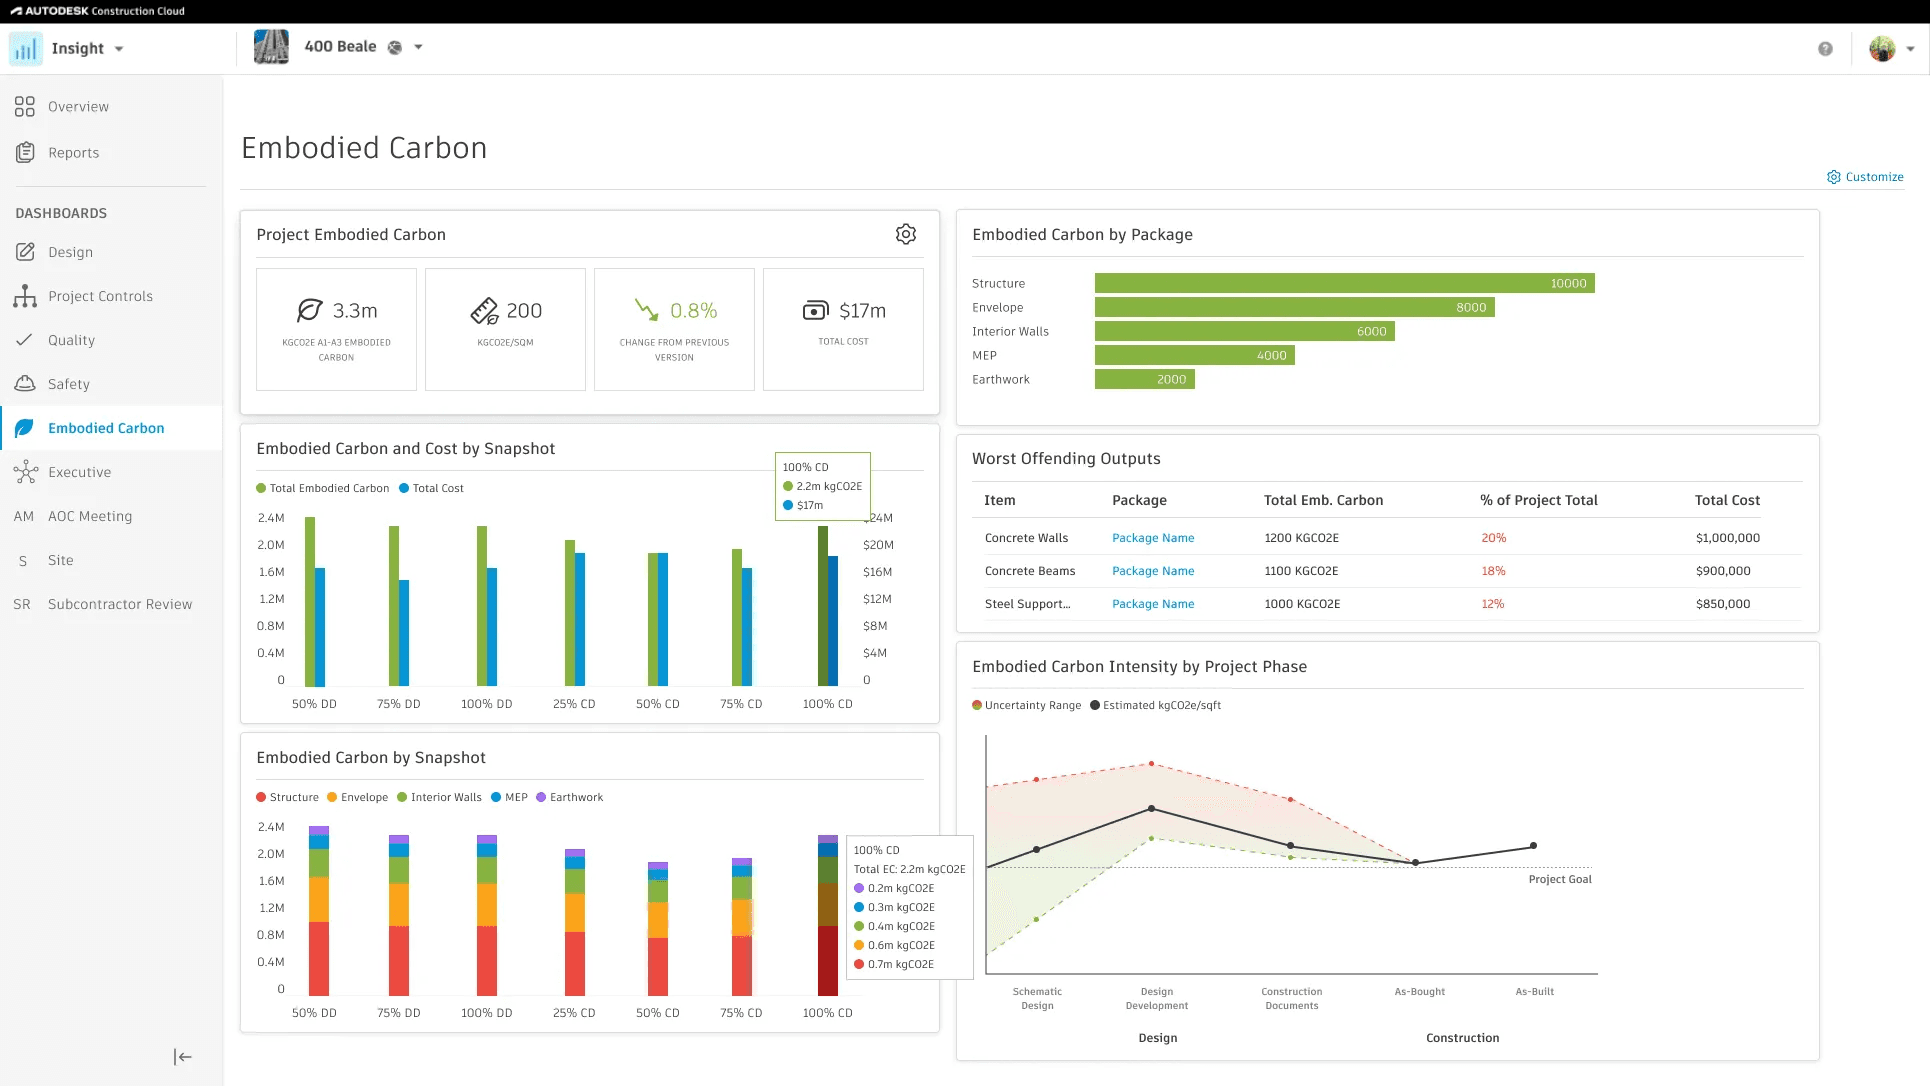Image resolution: width=1930 pixels, height=1086 pixels.
Task: Open Package Name link for Concrete Walls
Action: tap(1153, 538)
